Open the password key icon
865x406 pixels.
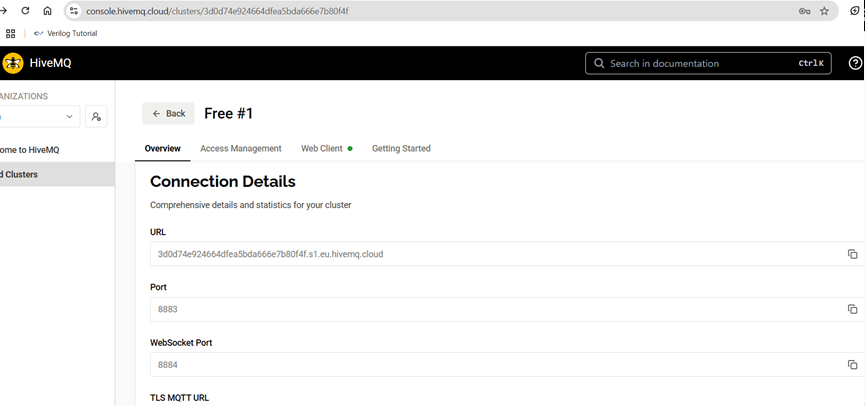coord(804,11)
